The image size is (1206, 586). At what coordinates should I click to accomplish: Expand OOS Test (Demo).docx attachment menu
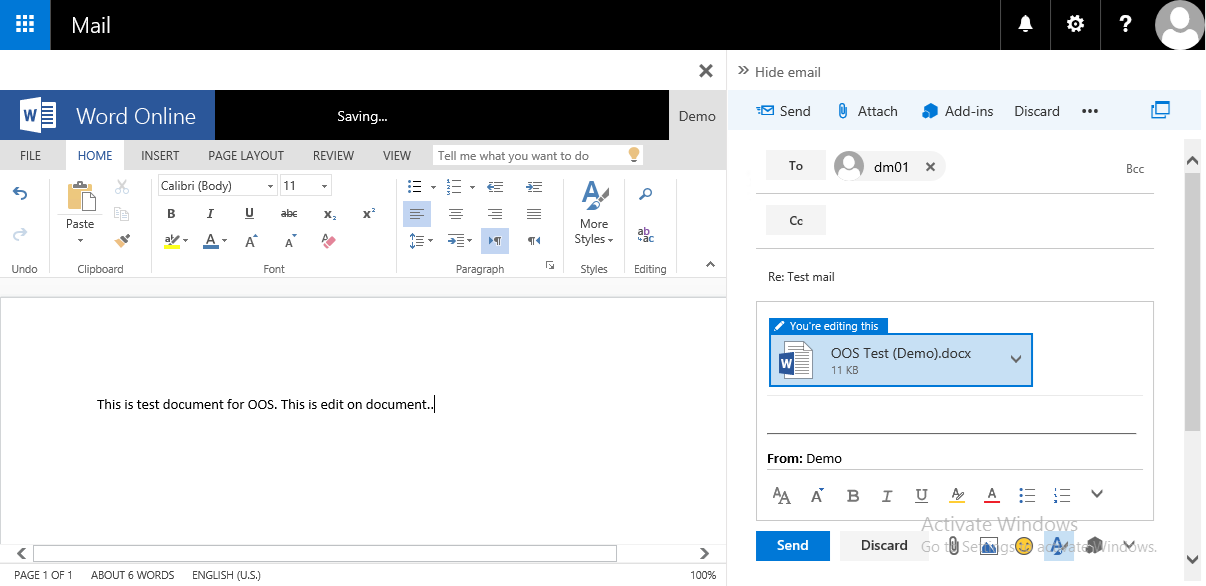click(x=1016, y=360)
